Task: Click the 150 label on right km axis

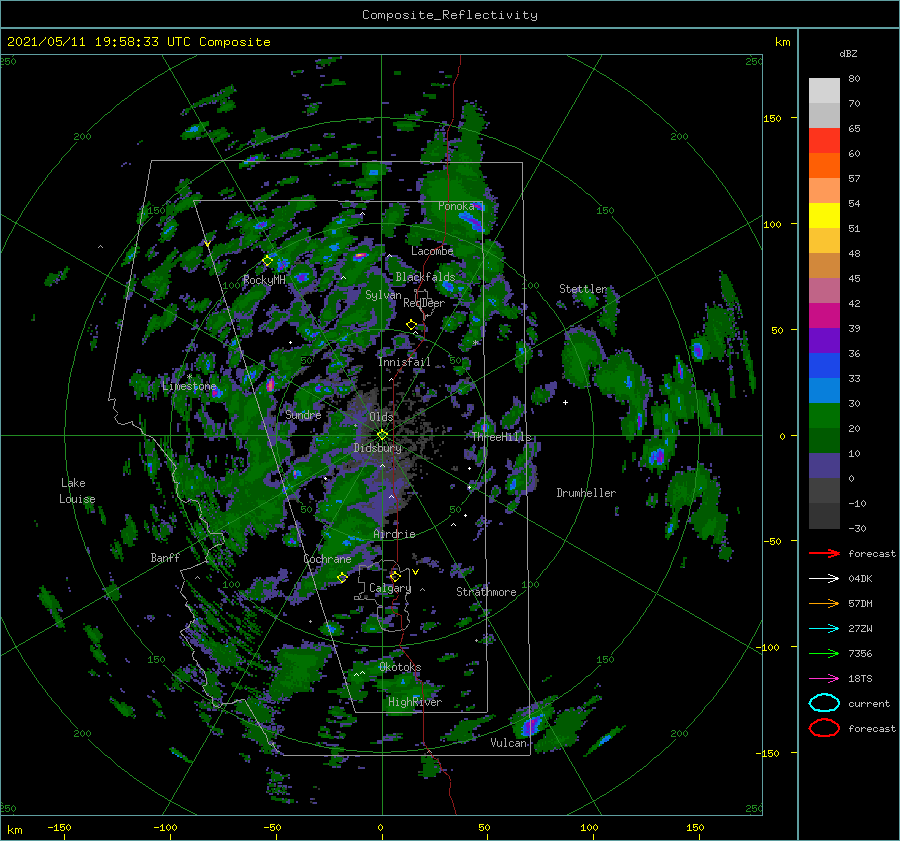Action: pyautogui.click(x=772, y=118)
